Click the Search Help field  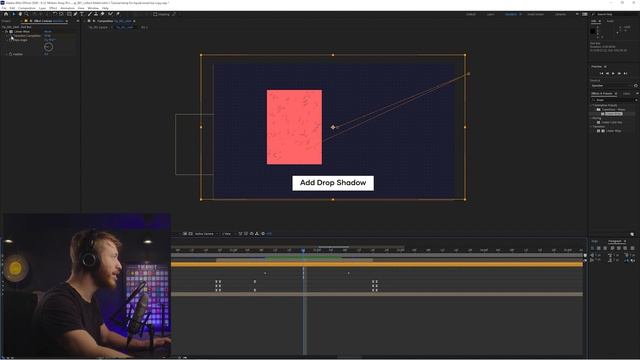tap(615, 14)
